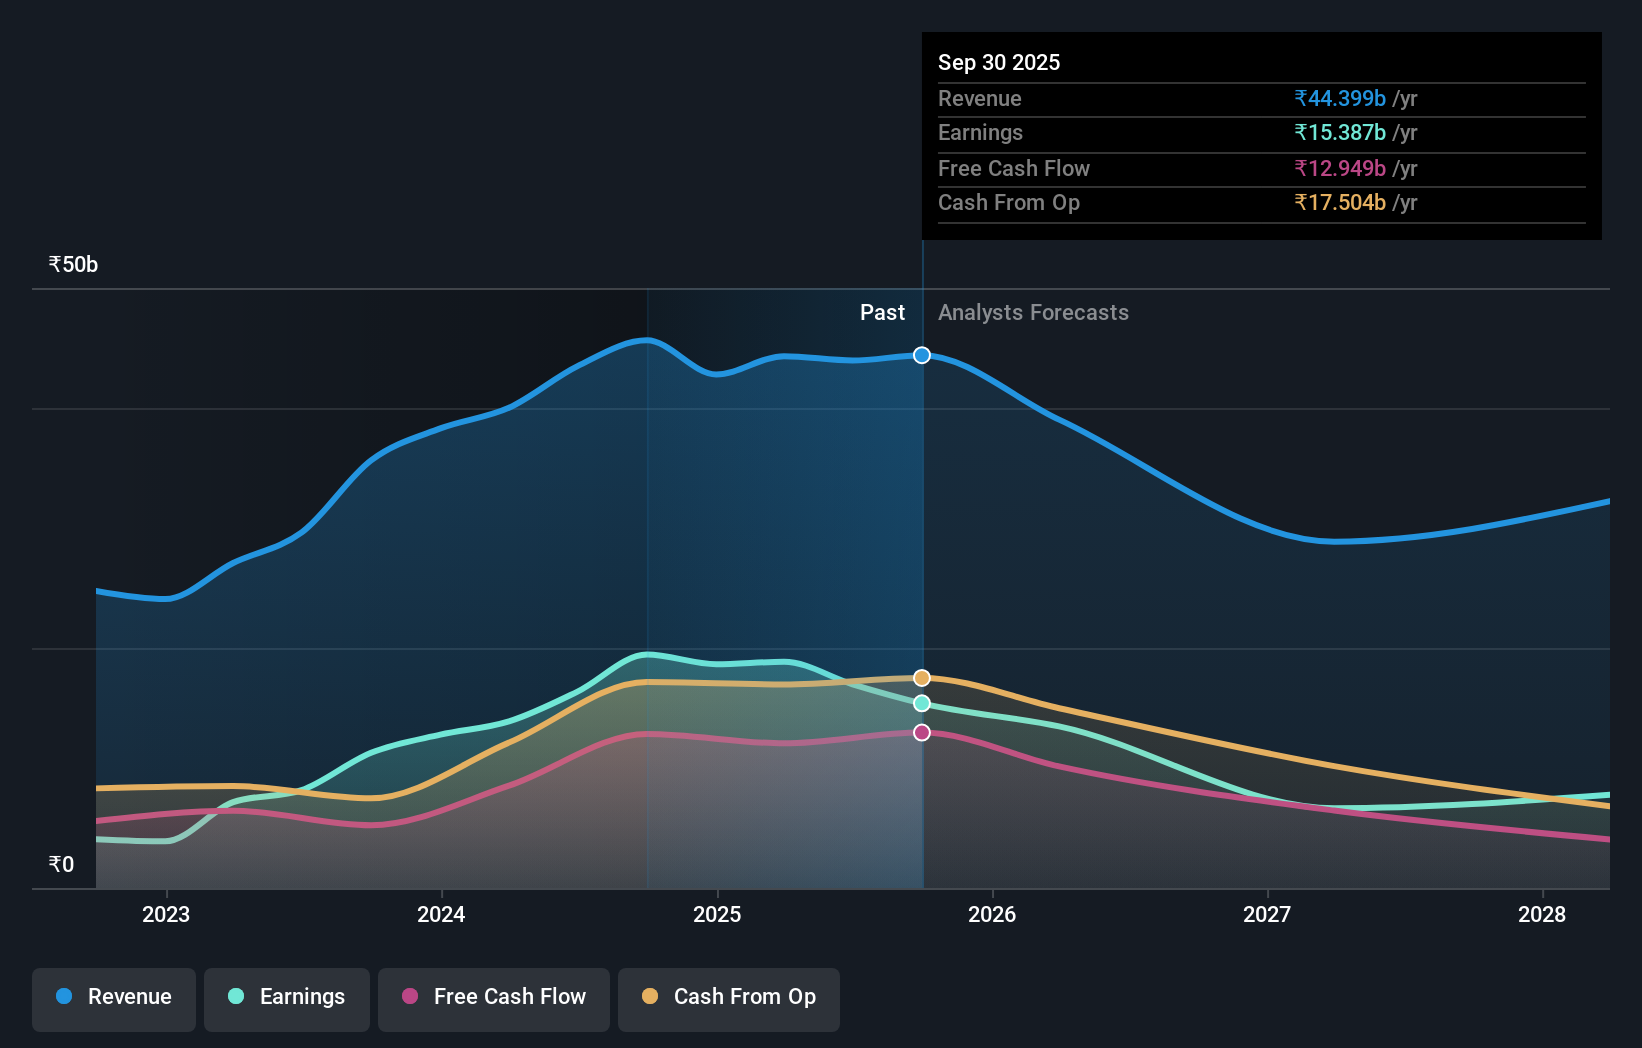Open the Free Cash Flow legend entry options
This screenshot has width=1642, height=1048.
[494, 997]
